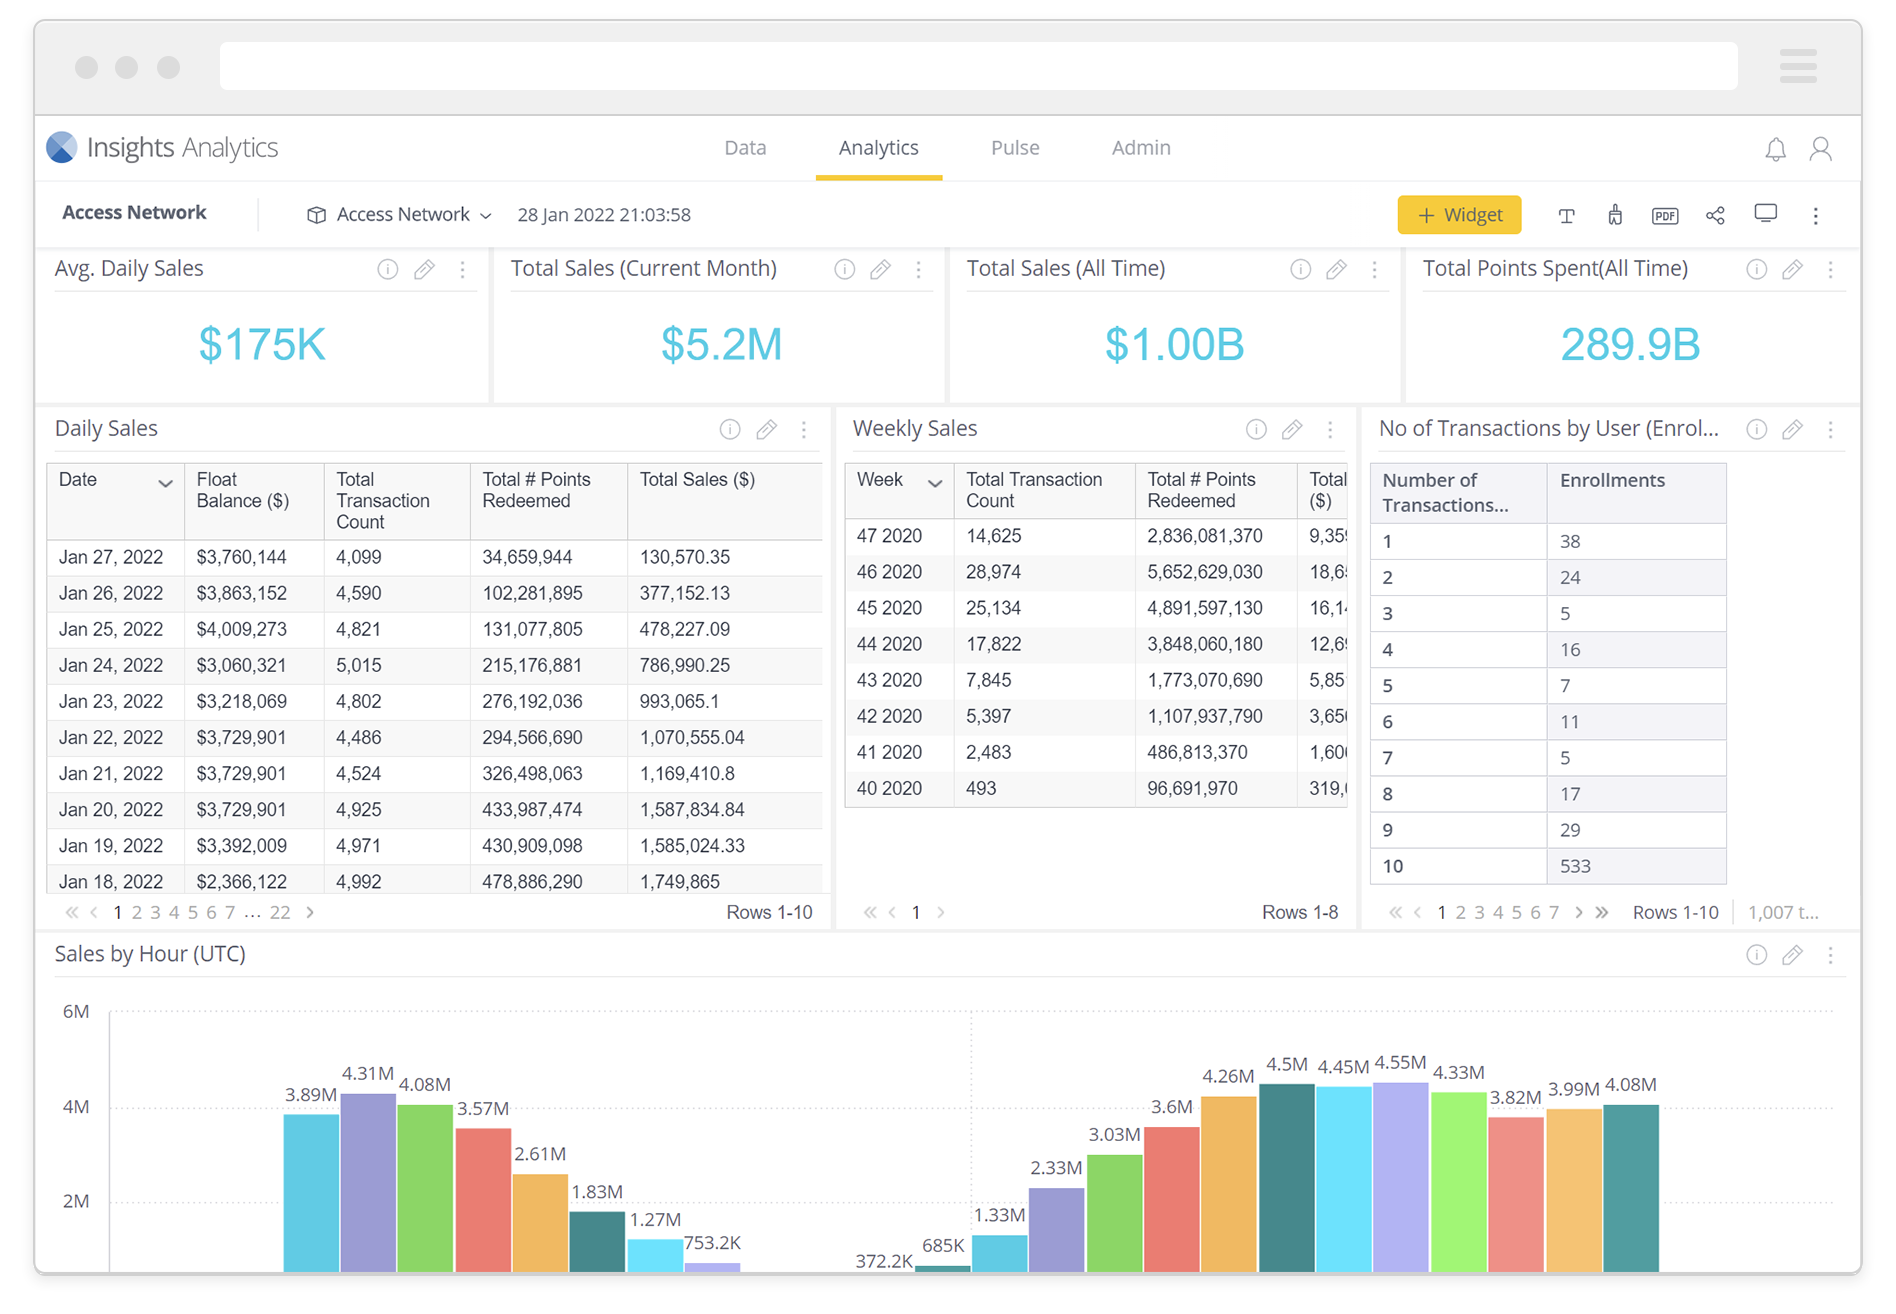Open Daily Sales widget options menu
The height and width of the screenshot is (1314, 1896).
pyautogui.click(x=804, y=429)
